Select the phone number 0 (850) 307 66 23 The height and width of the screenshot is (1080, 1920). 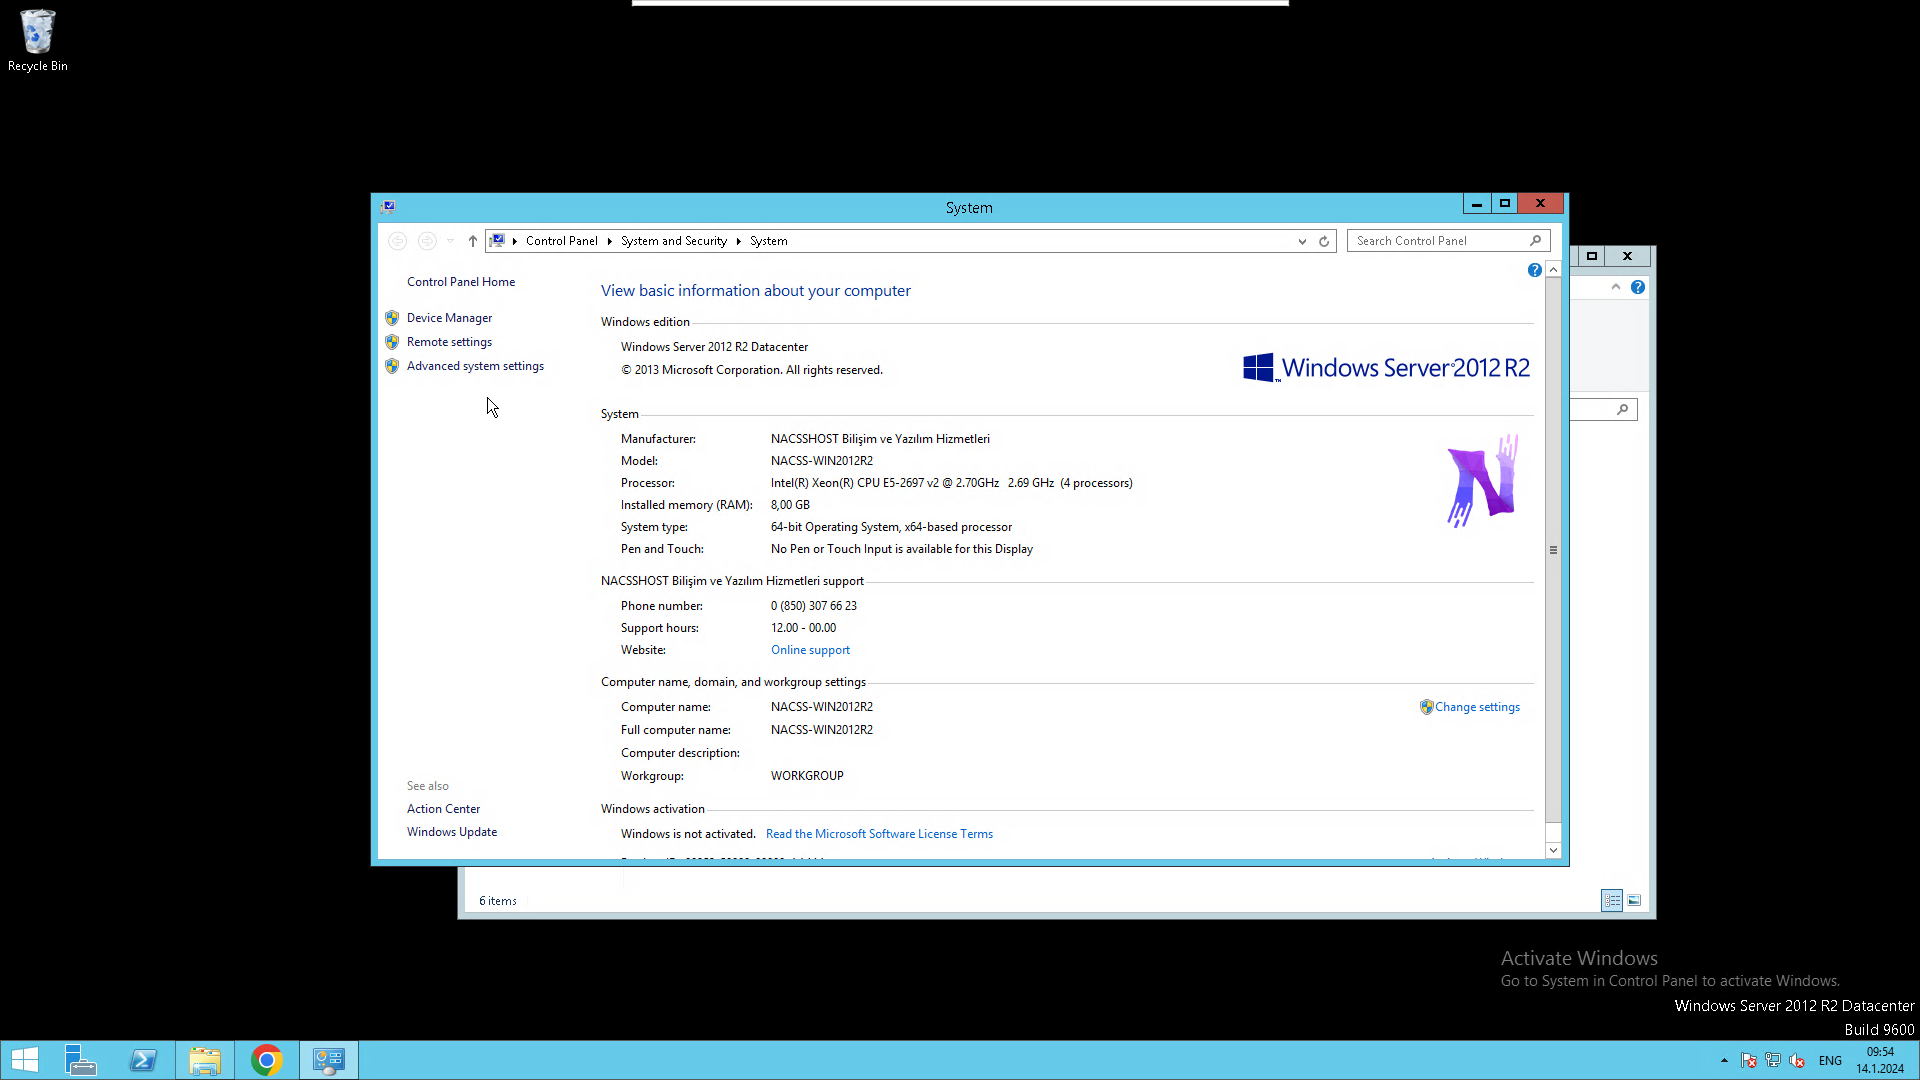813,606
